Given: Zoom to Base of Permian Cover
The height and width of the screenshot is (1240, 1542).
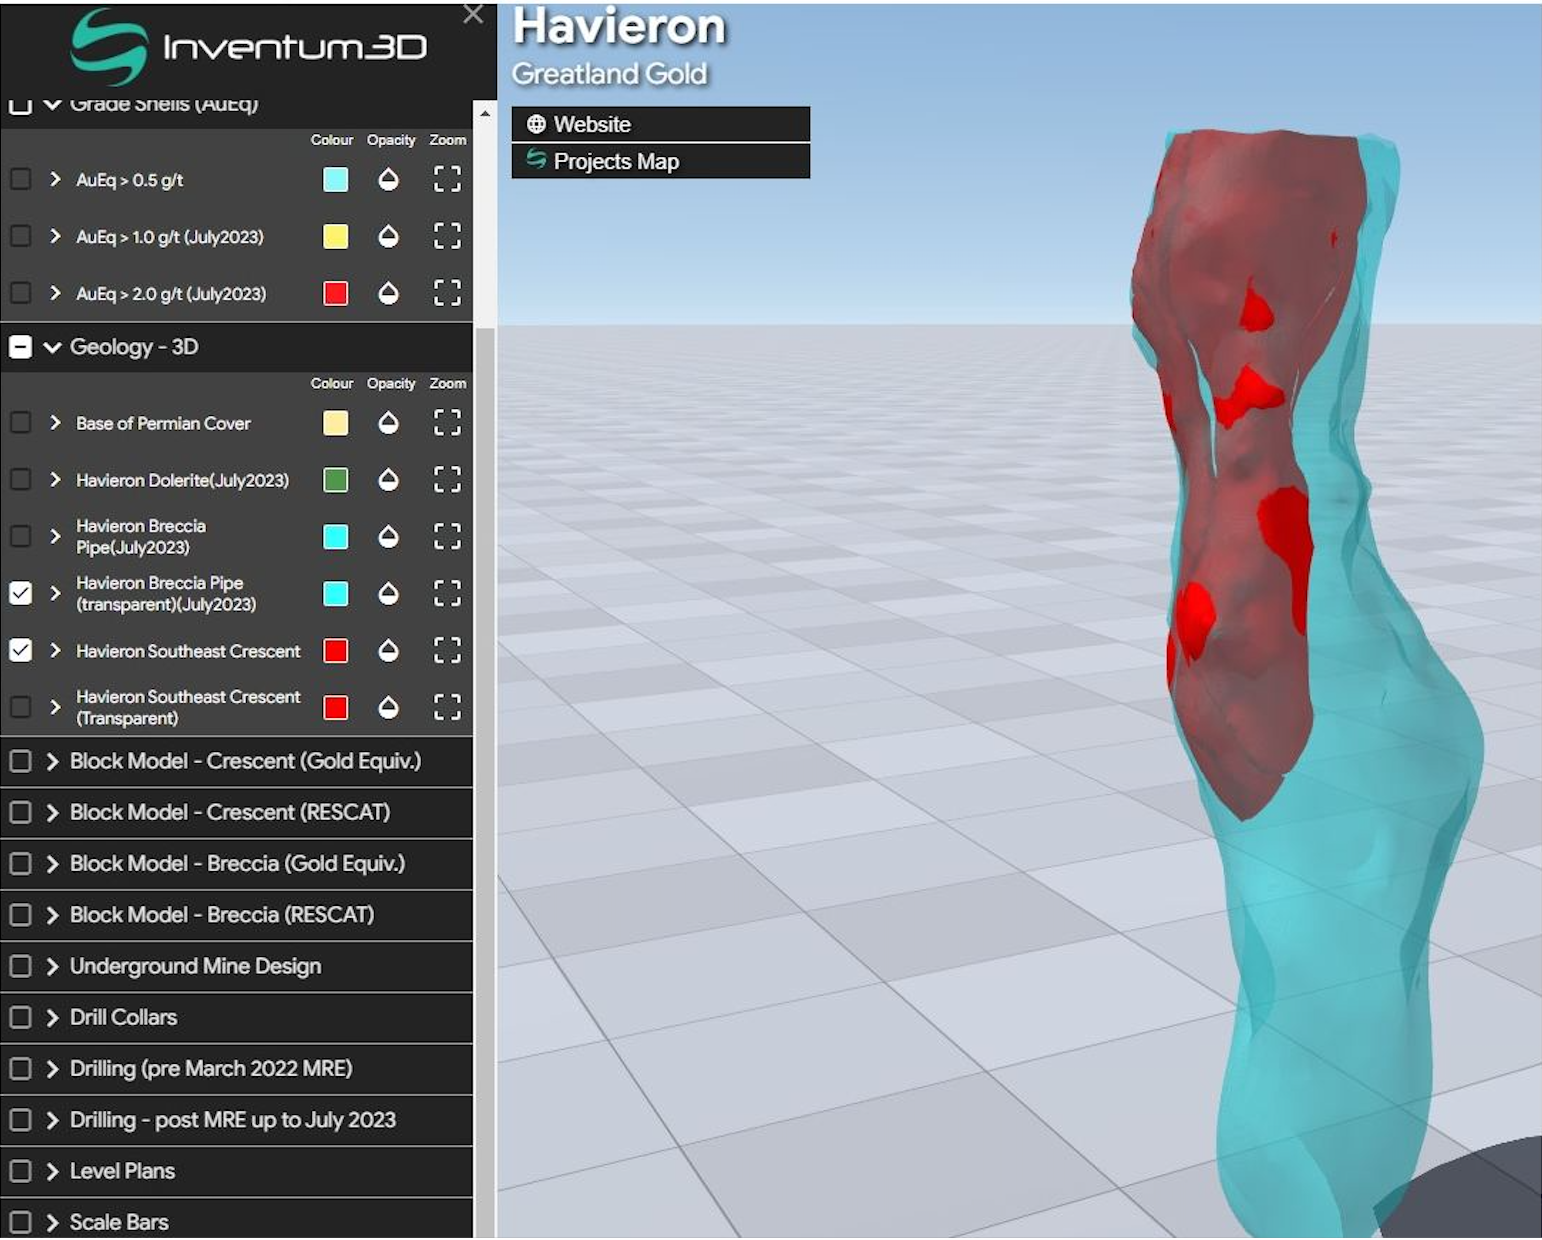Looking at the screenshot, I should (x=447, y=423).
